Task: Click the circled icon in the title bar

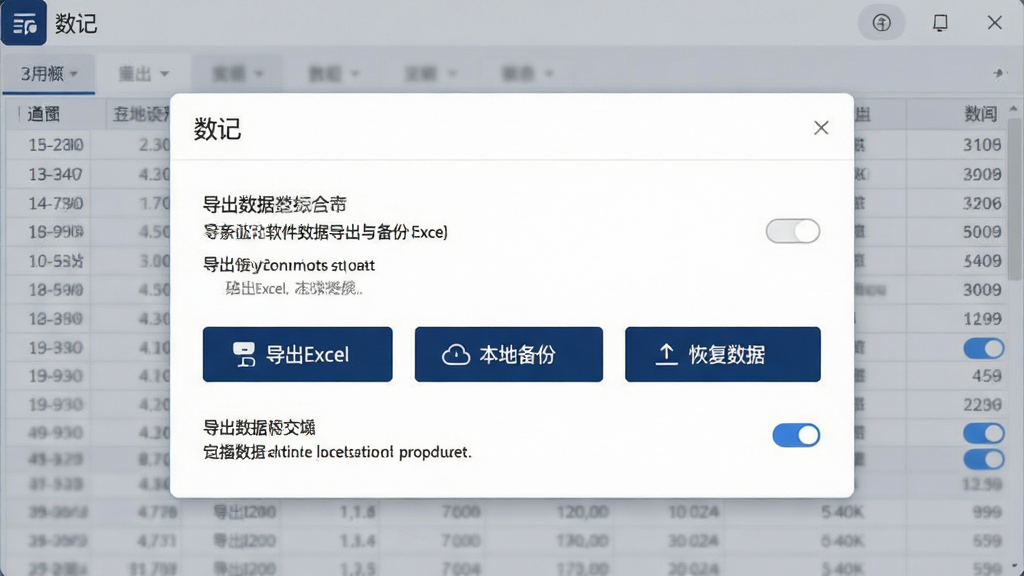Action: click(x=882, y=23)
